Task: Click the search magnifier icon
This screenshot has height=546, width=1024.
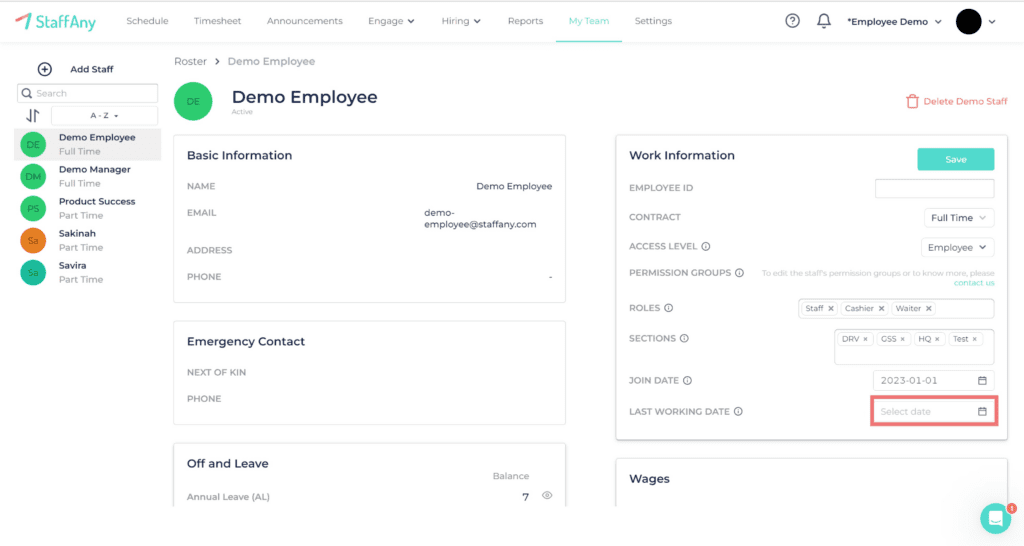Action: point(27,93)
